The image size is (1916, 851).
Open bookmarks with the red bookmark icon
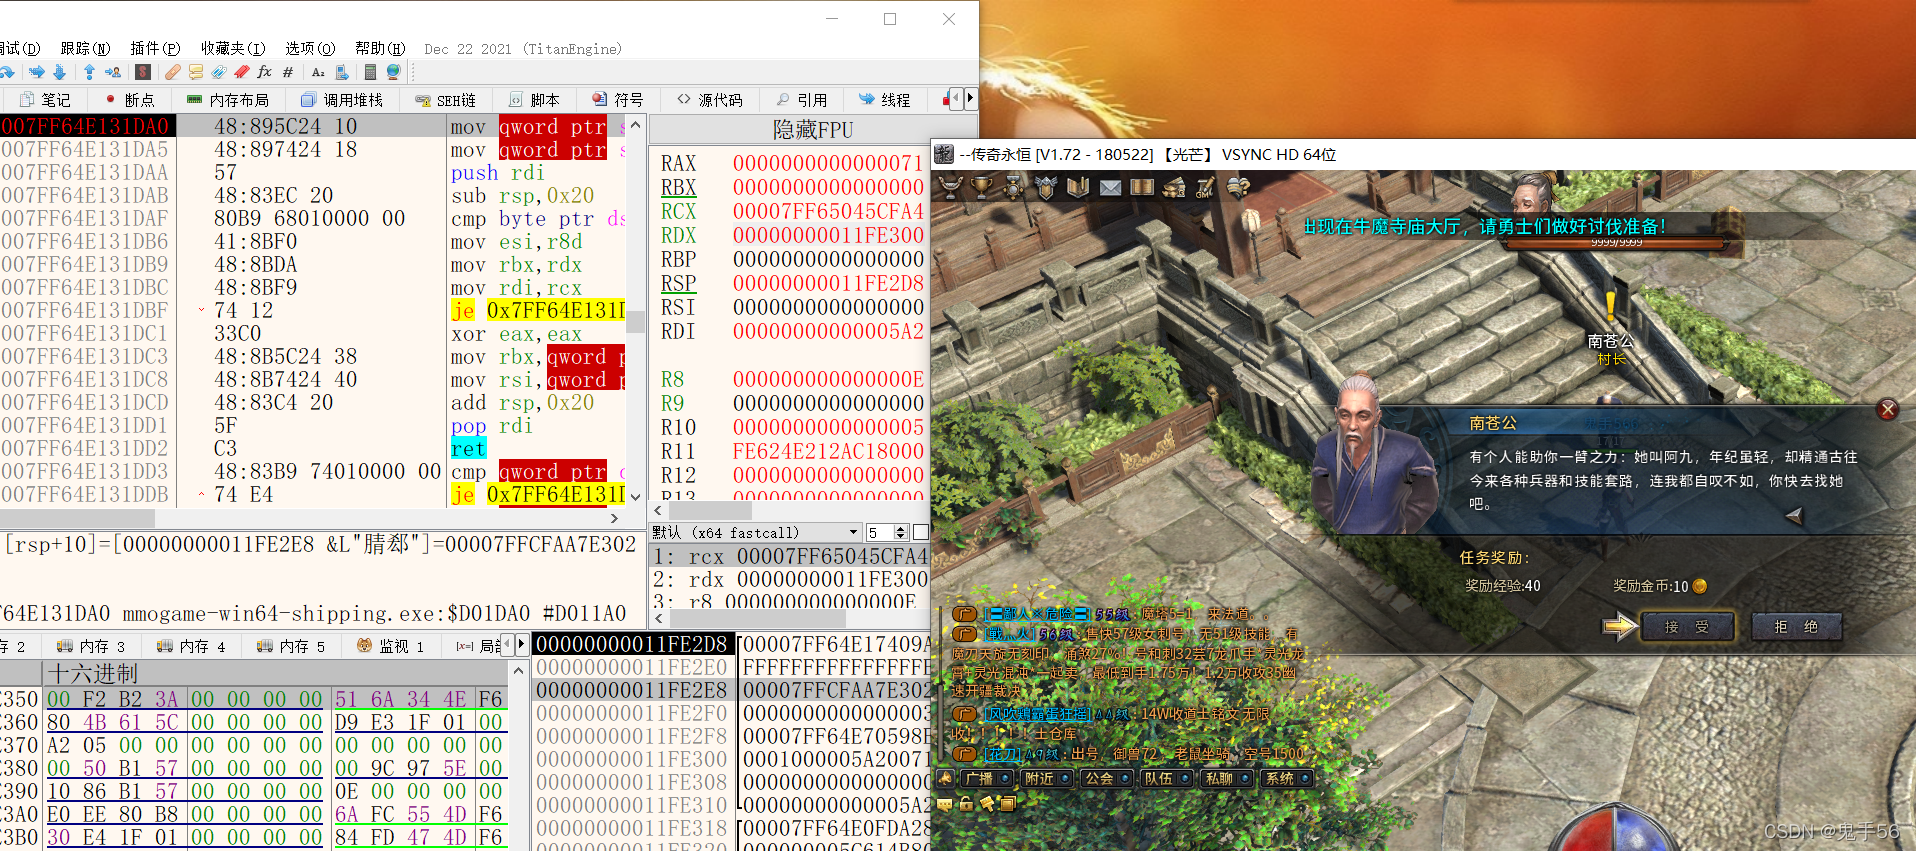click(242, 72)
